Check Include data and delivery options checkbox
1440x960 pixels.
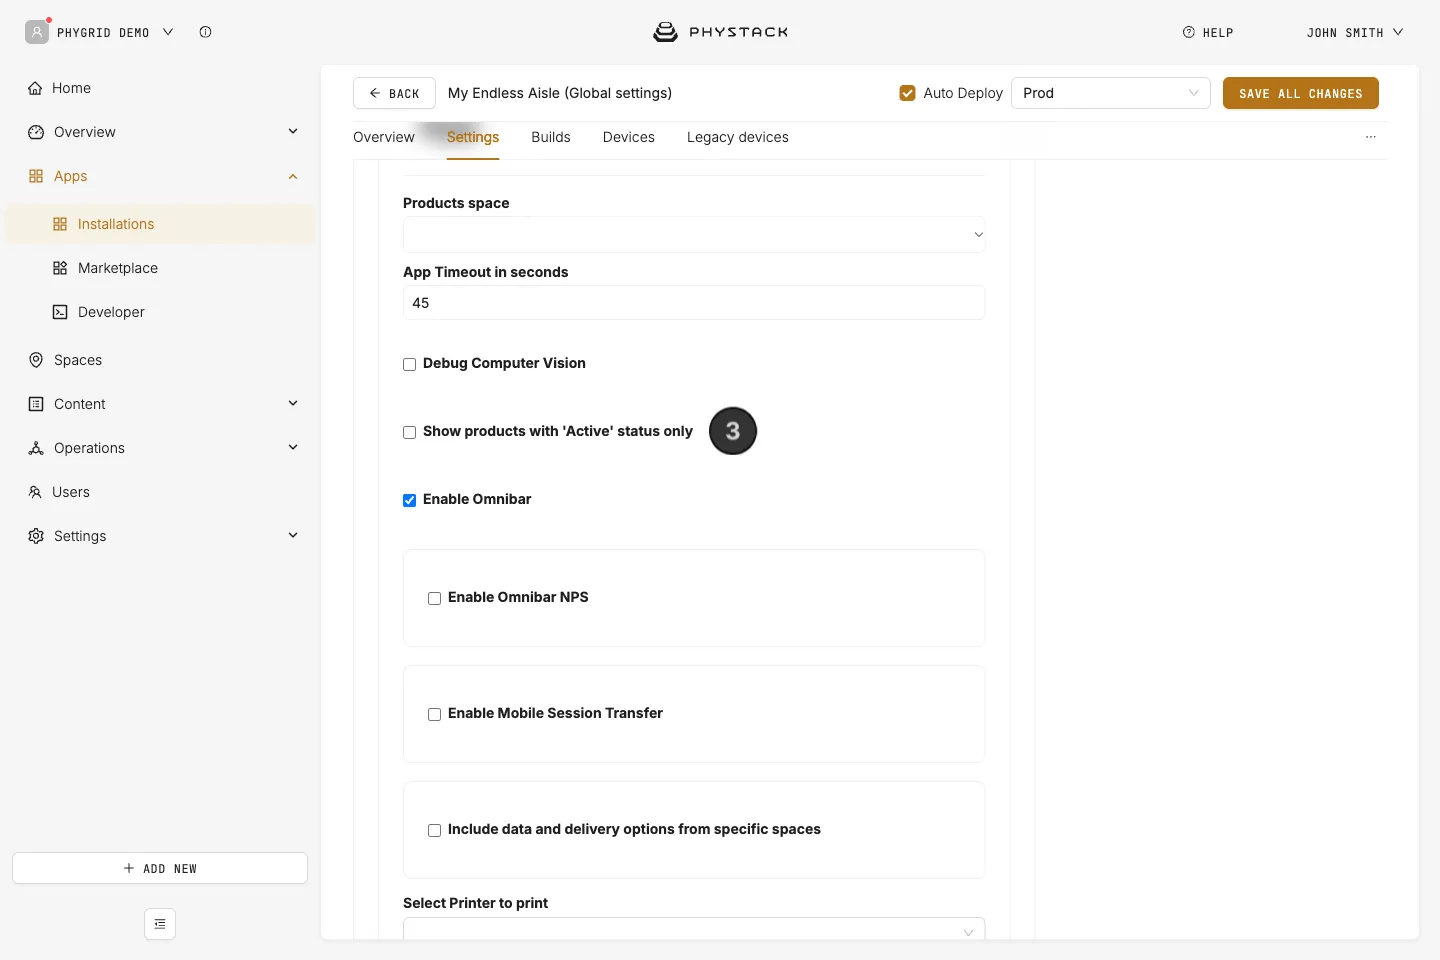[x=435, y=830]
